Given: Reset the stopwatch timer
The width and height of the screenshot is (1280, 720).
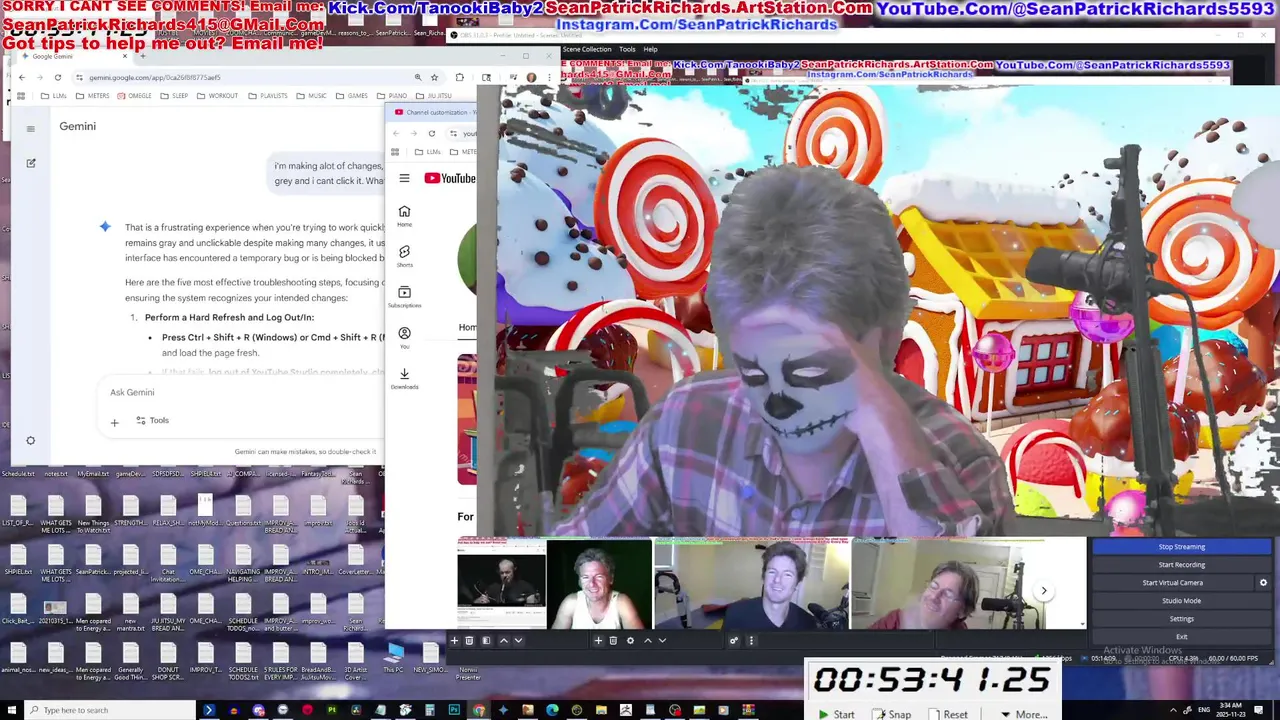Looking at the screenshot, I should tap(948, 714).
